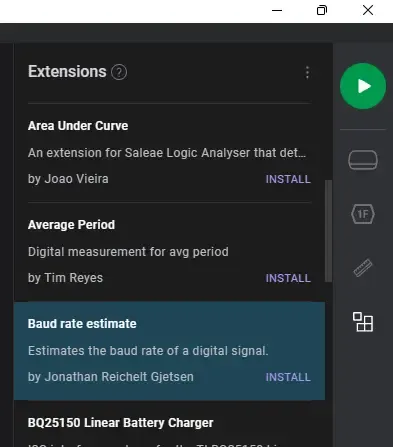Click author 'by Jonathan Reichelt Gjetsen'

click(x=111, y=377)
